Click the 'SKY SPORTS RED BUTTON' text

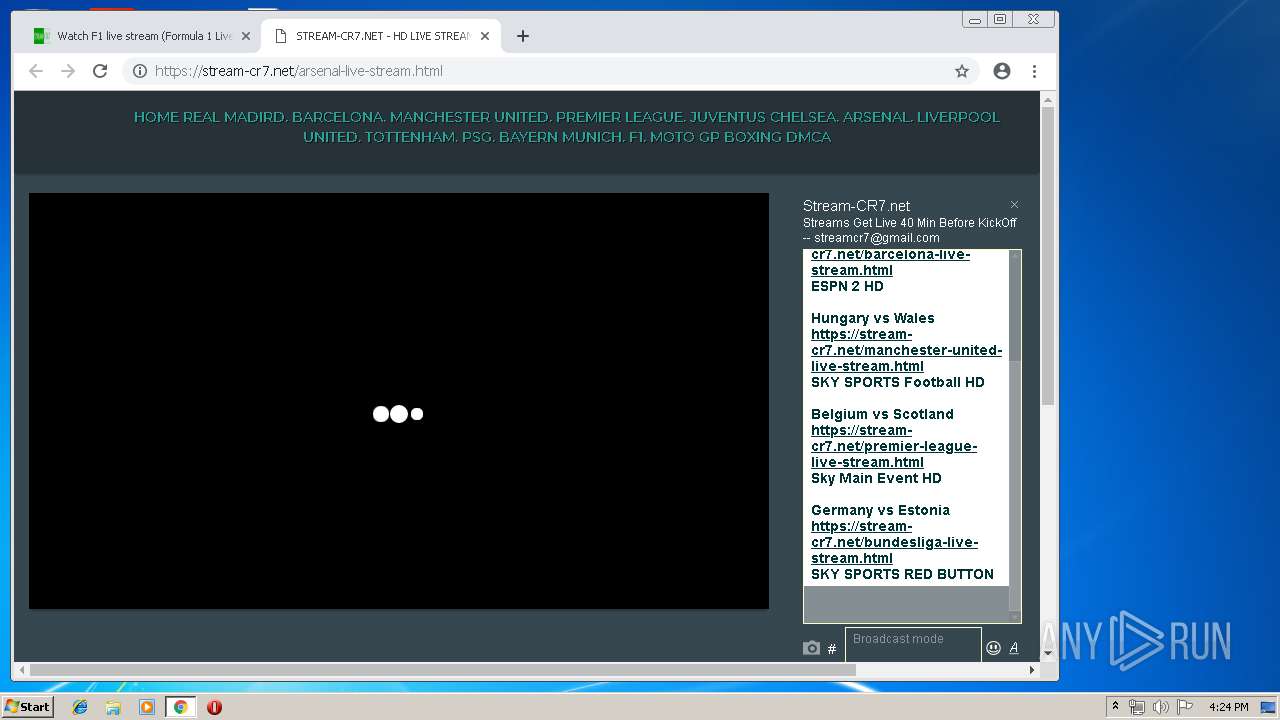pyautogui.click(x=902, y=574)
